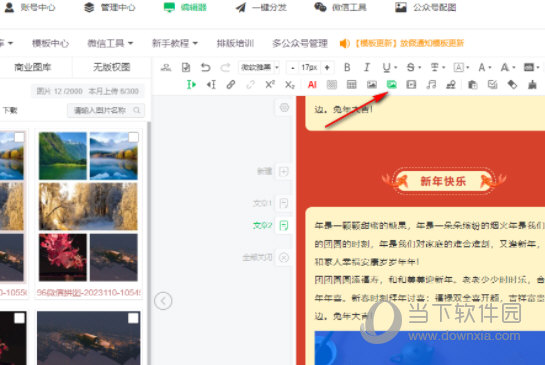Click the 下载 button in image panel
The image size is (545, 365).
(x=10, y=110)
